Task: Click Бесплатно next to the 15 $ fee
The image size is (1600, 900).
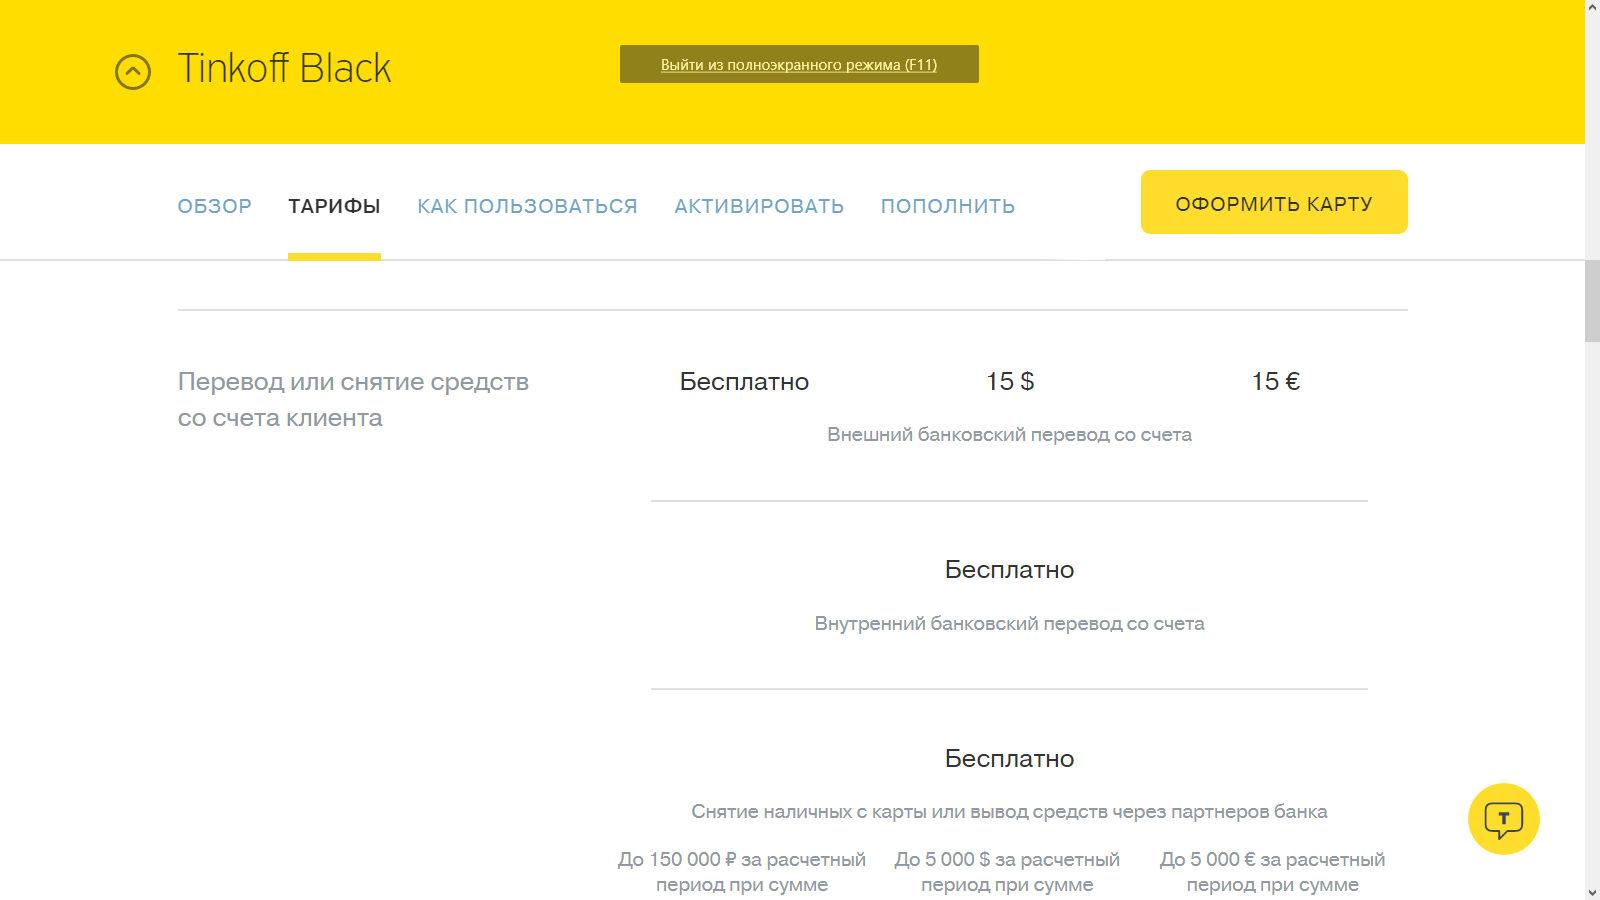Action: [x=744, y=382]
